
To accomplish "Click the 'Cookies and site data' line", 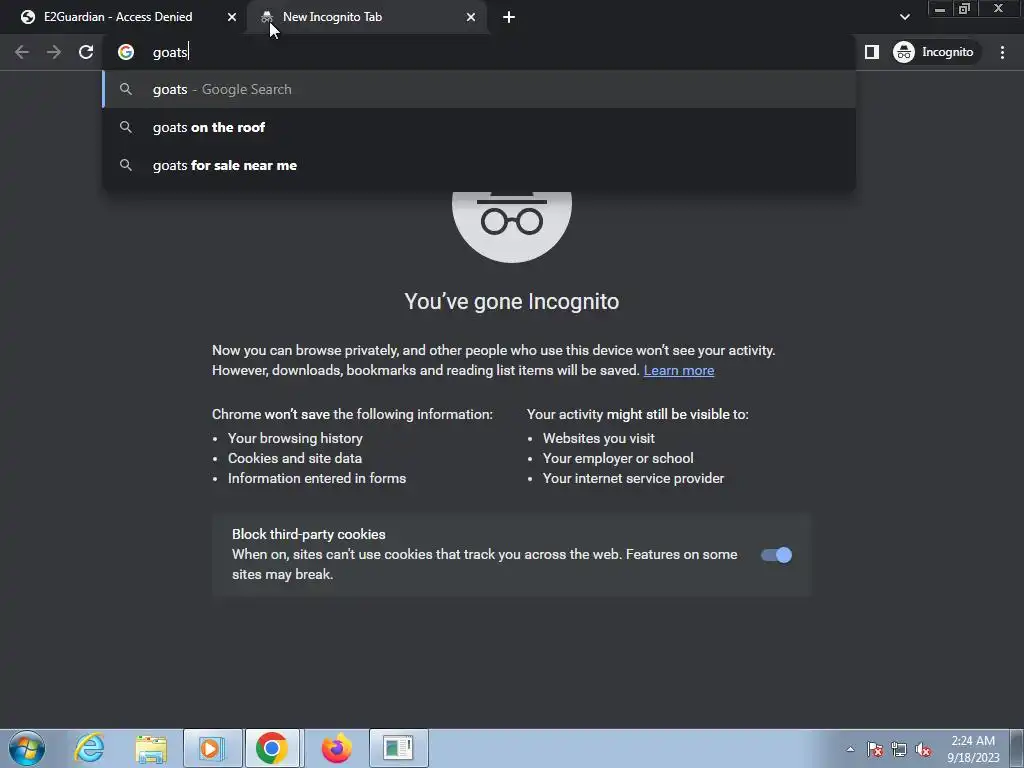I will 295,458.
